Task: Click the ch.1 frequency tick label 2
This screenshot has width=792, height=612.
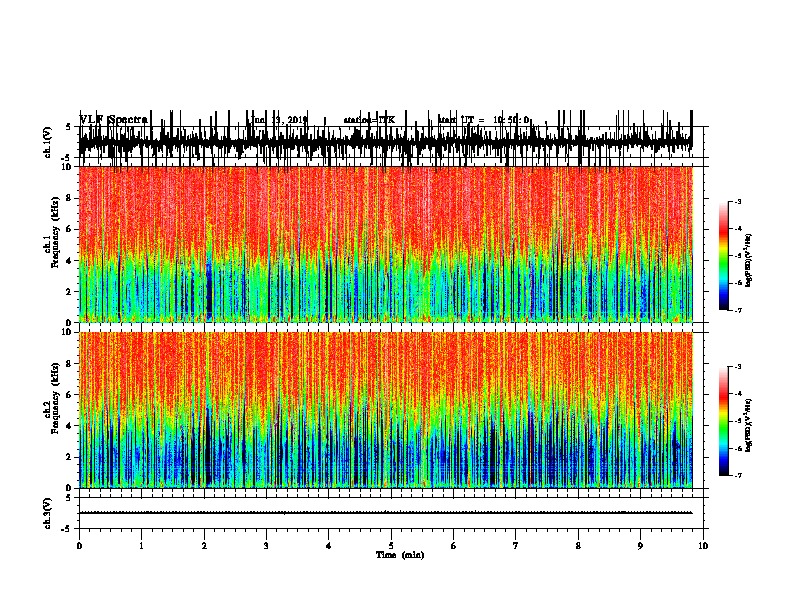Action: coord(70,291)
